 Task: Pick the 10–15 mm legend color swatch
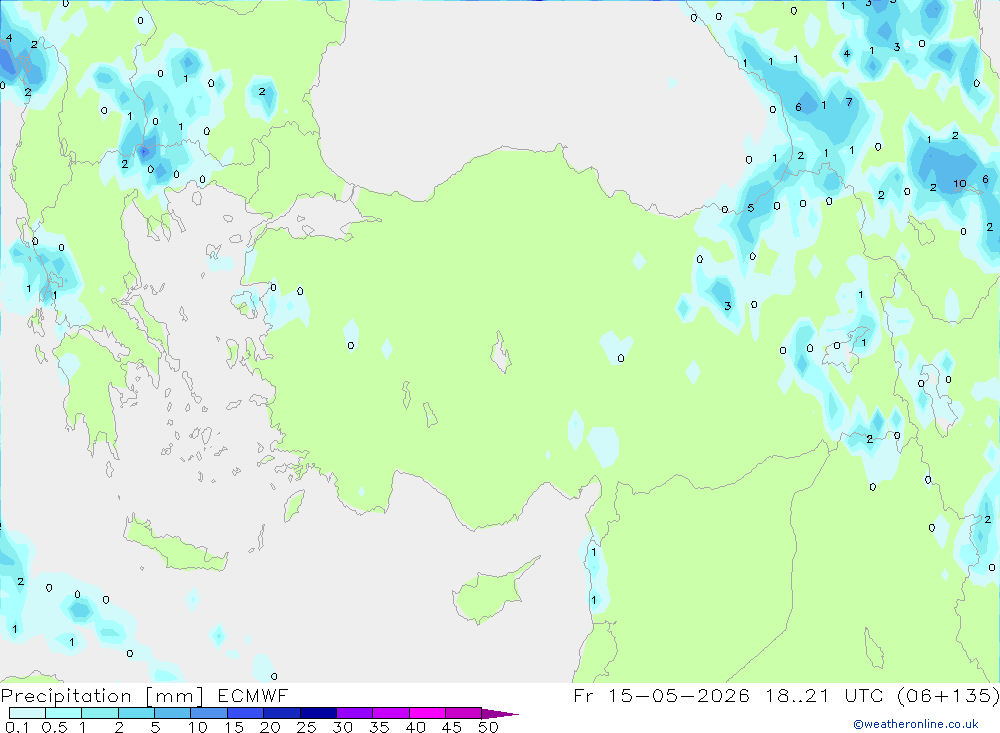click(x=209, y=713)
